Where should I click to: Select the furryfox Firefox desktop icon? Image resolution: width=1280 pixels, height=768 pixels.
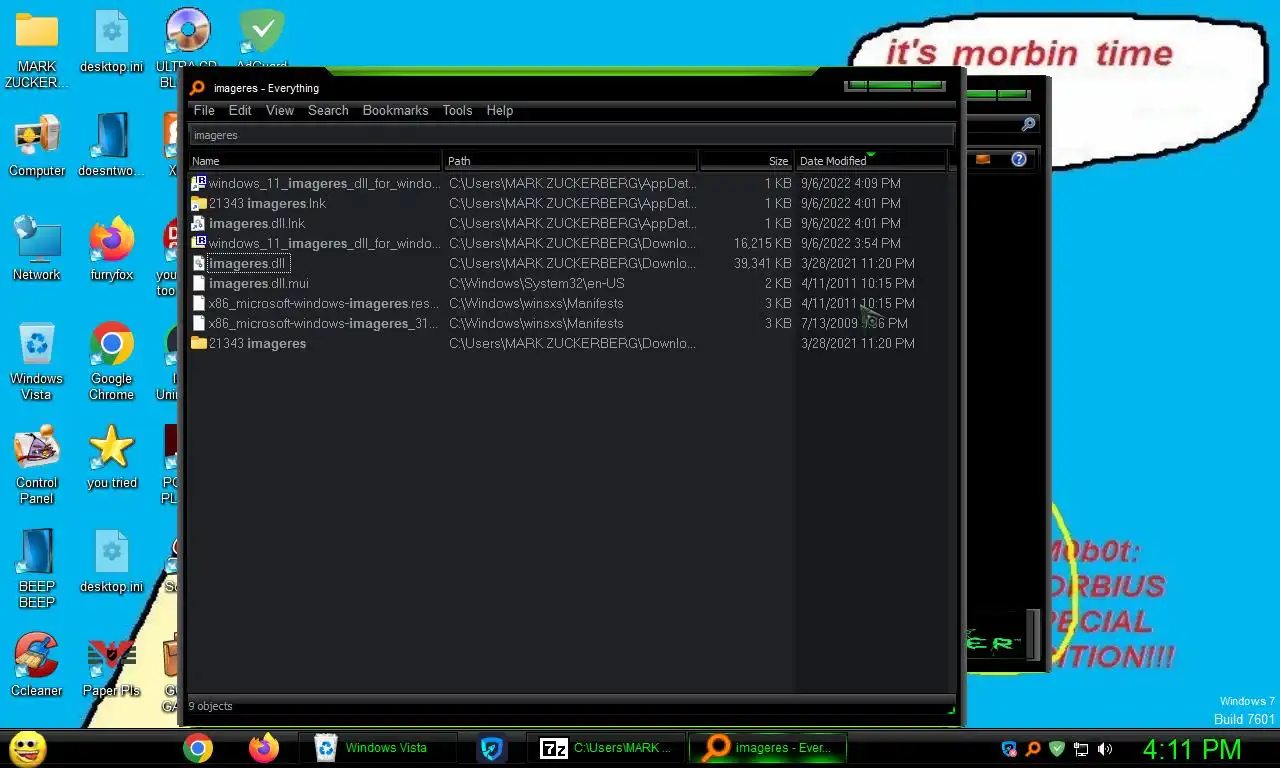pos(111,248)
